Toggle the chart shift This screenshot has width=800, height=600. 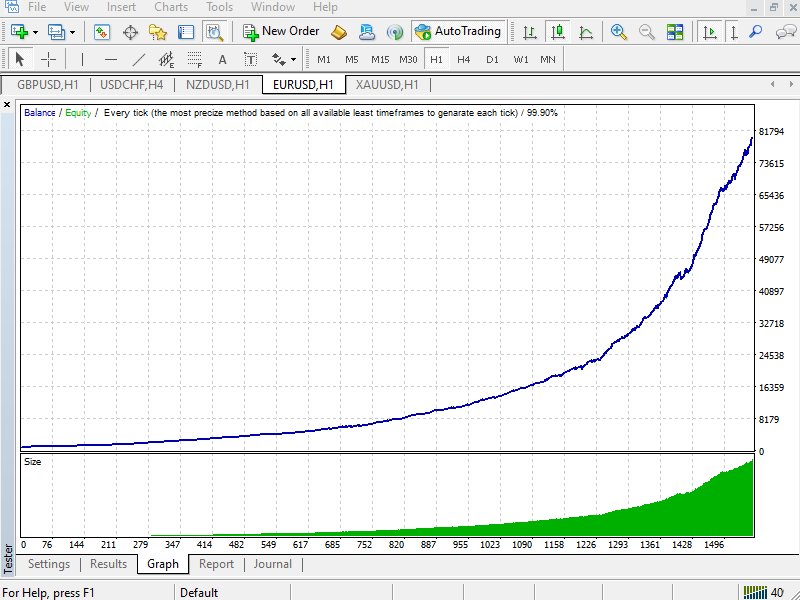click(734, 31)
